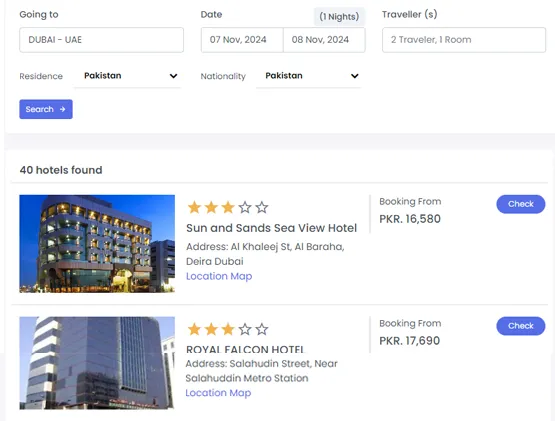This screenshot has width=555, height=421.
Task: Click the Nationality dropdown chevron arrow
Action: tap(355, 76)
